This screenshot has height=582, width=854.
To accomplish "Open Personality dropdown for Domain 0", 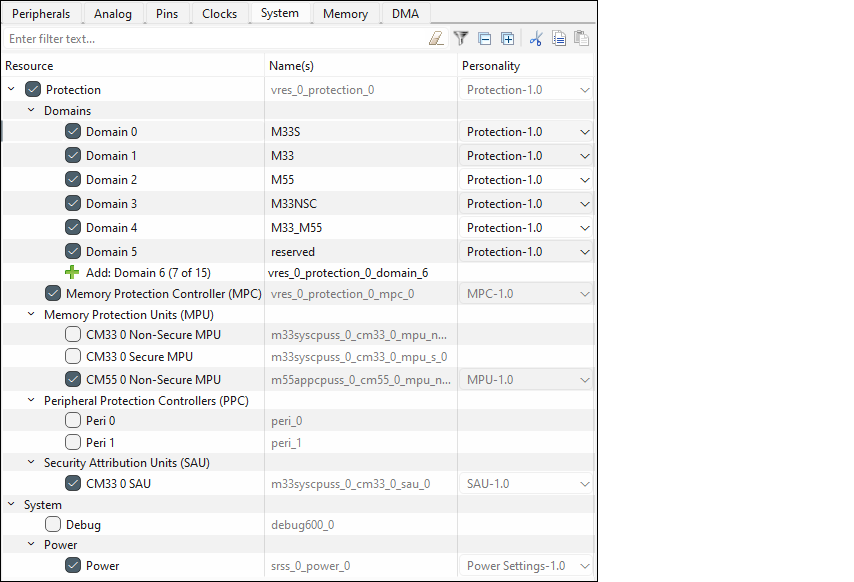I will [584, 132].
